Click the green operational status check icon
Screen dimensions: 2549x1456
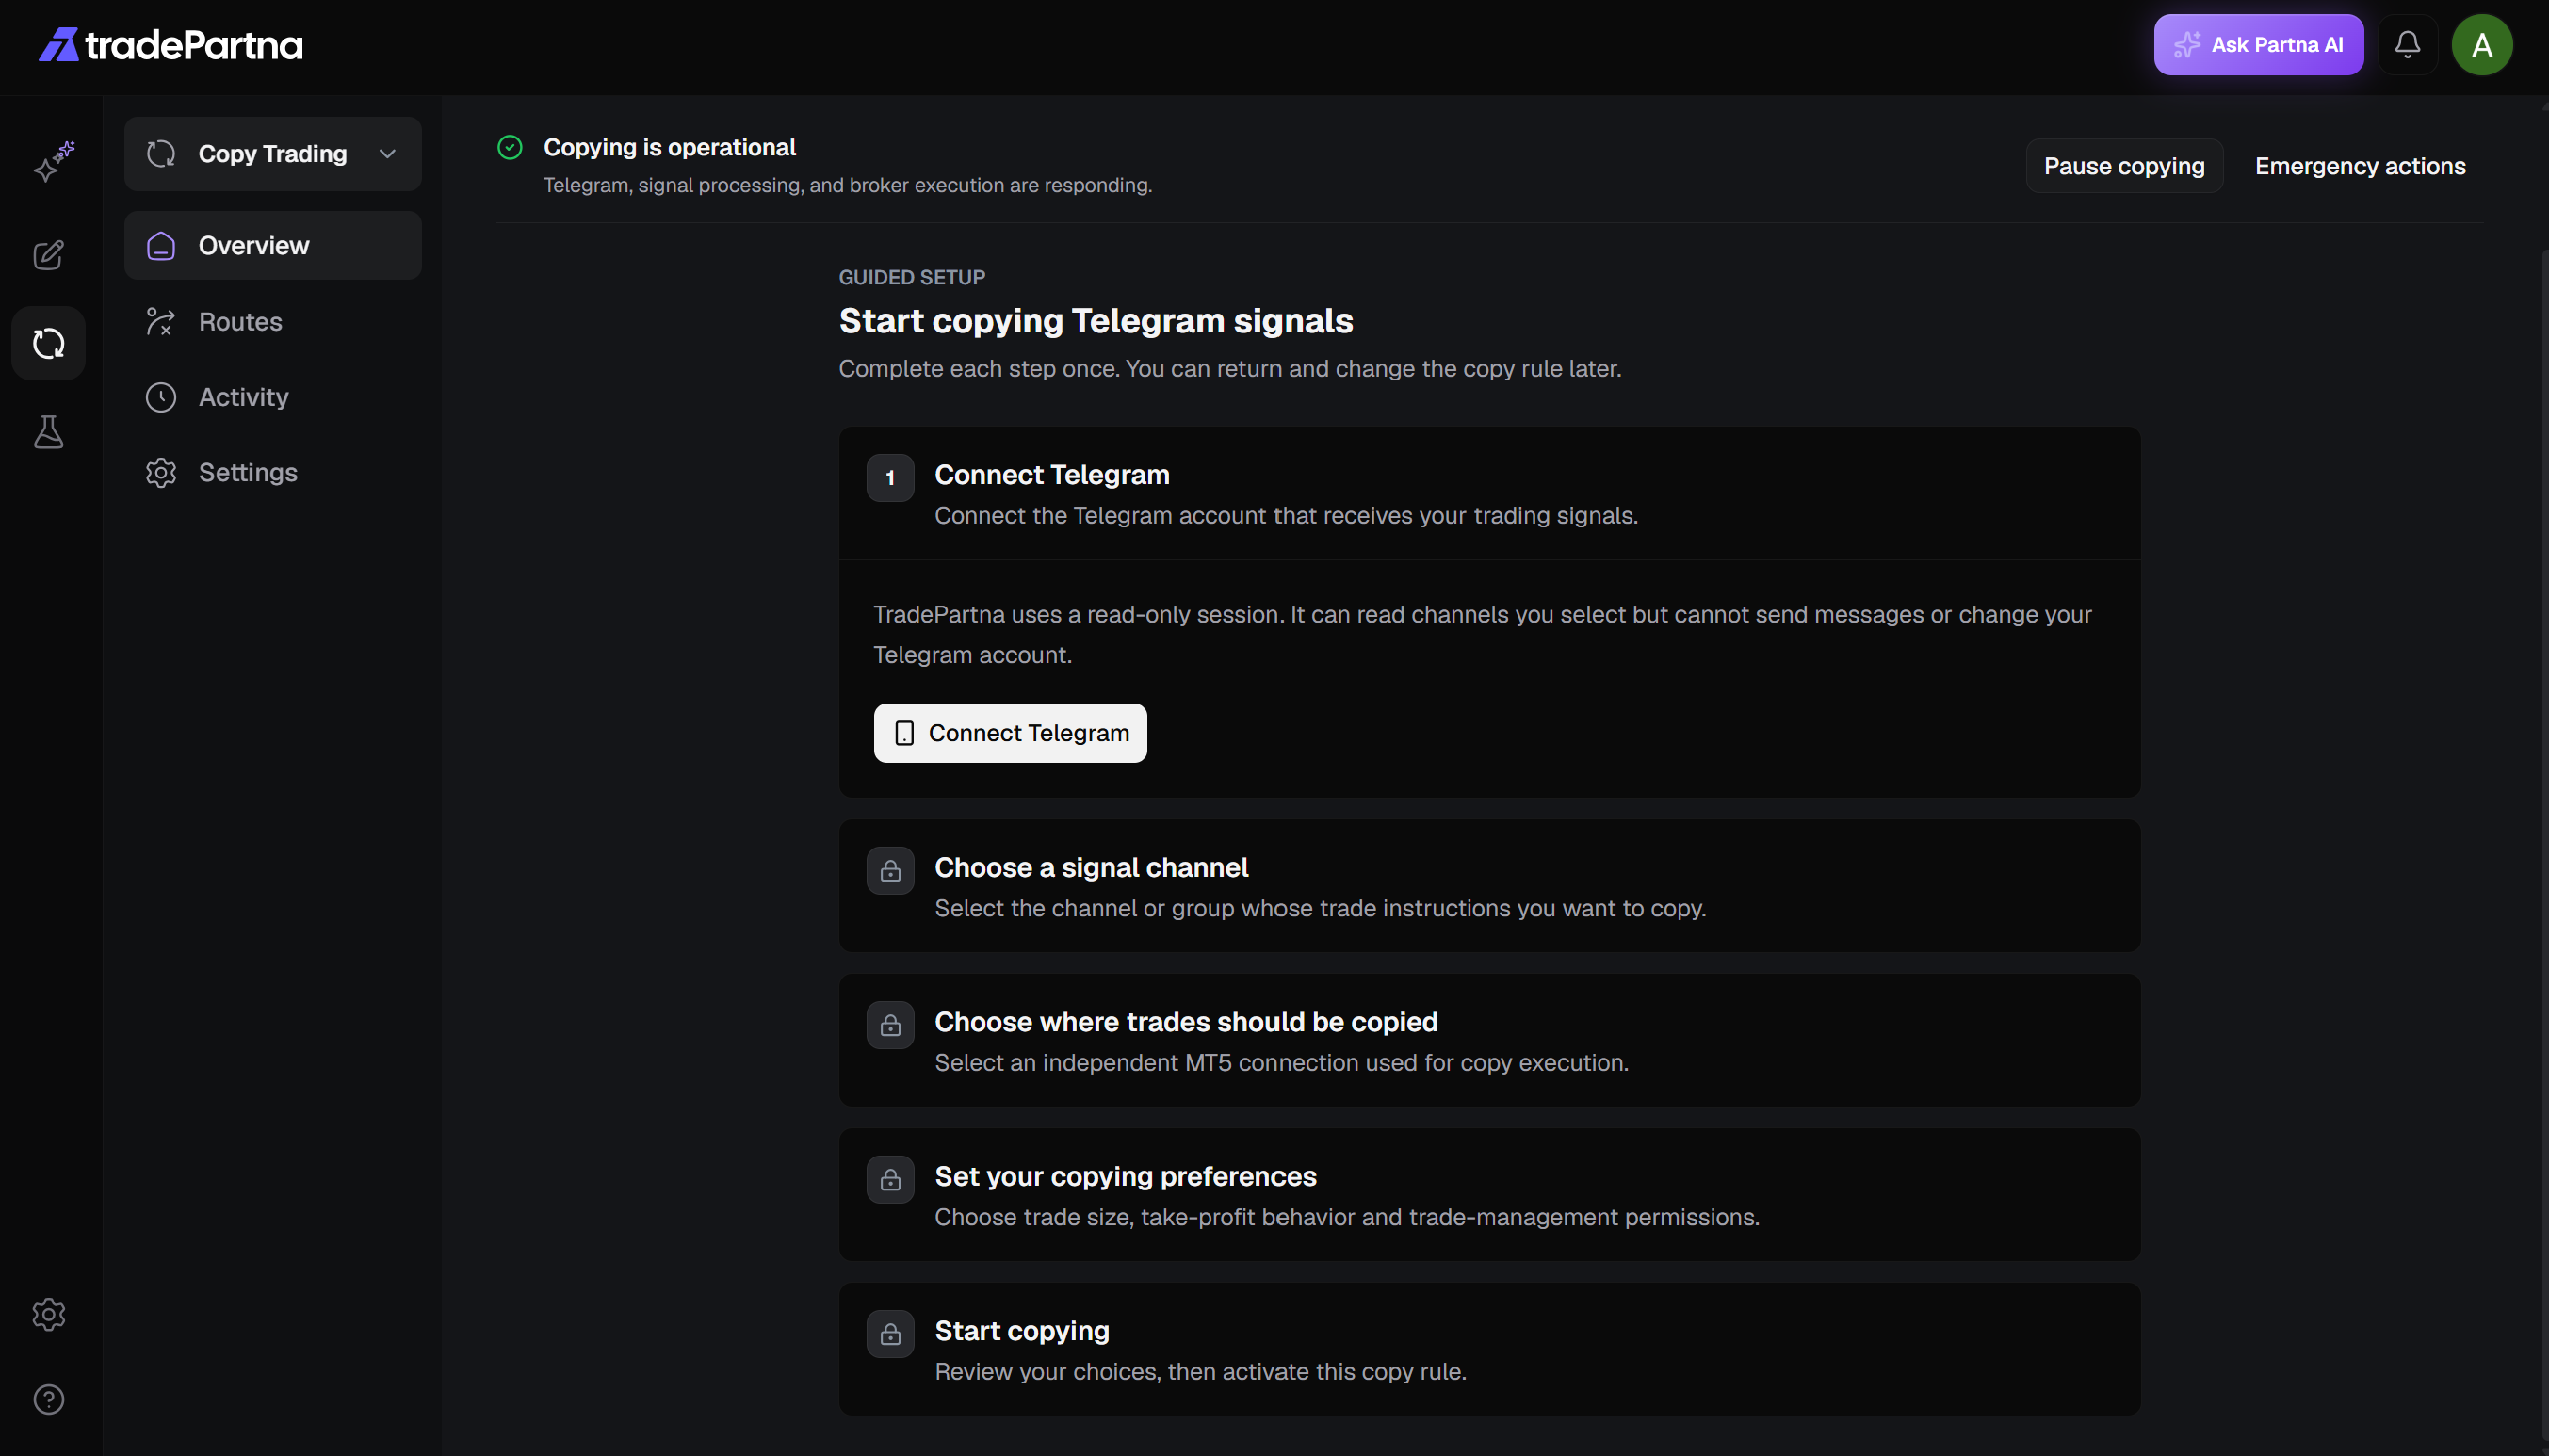[x=510, y=148]
